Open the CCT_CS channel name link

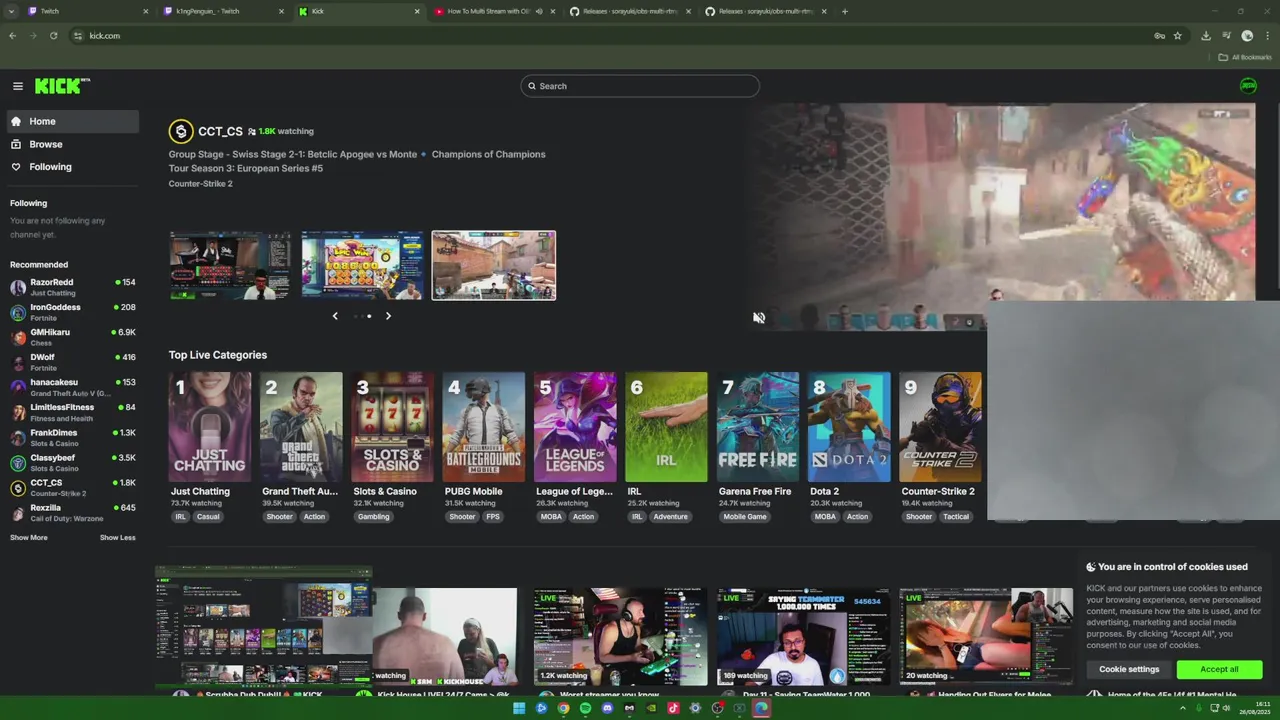[x=220, y=131]
